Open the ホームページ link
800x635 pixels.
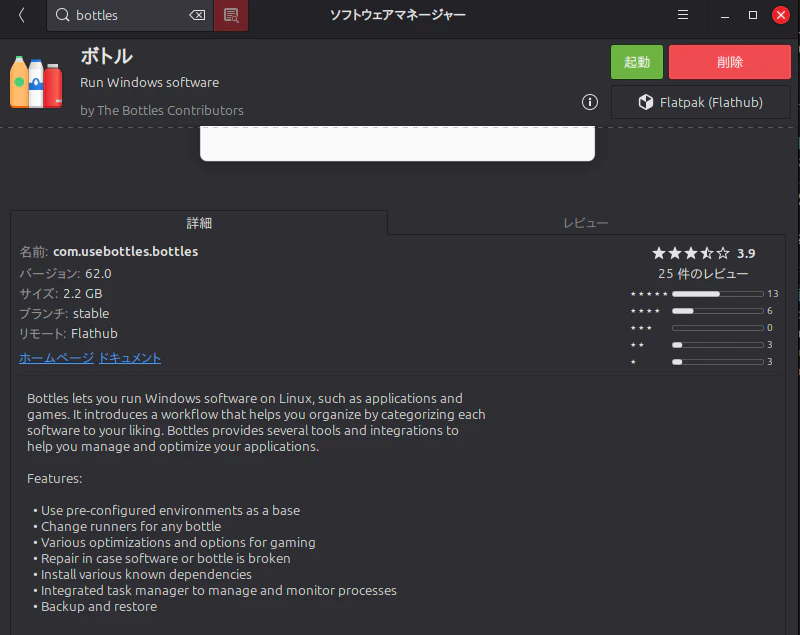57,358
